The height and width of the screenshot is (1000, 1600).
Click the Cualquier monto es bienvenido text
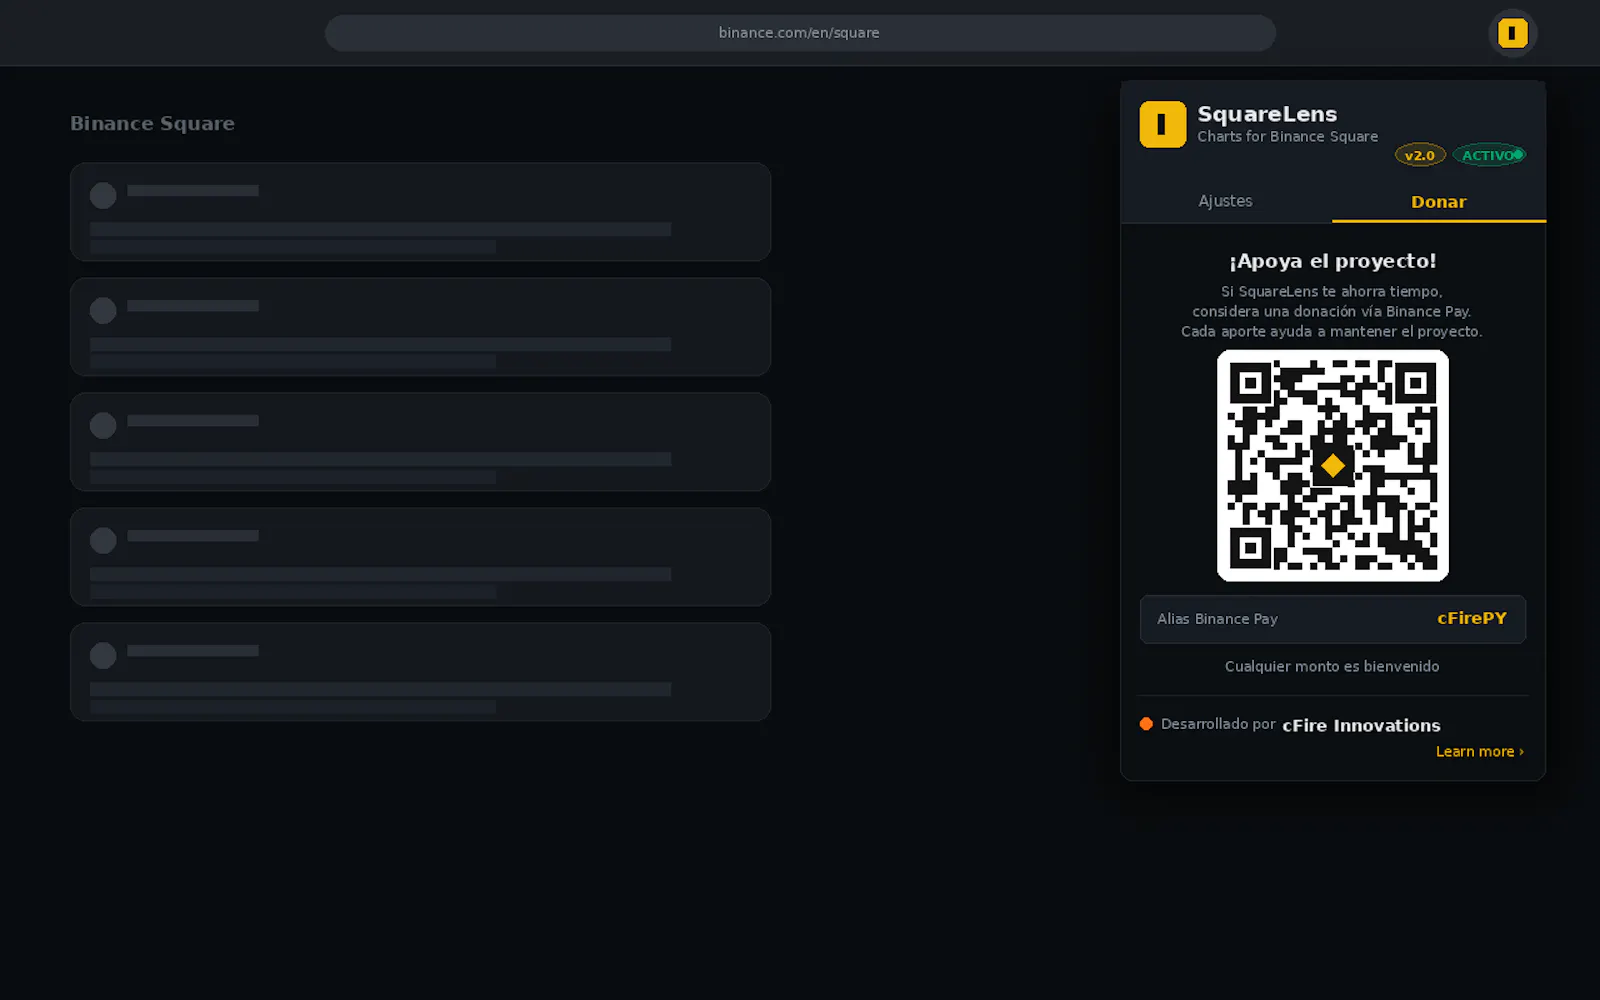pos(1332,666)
